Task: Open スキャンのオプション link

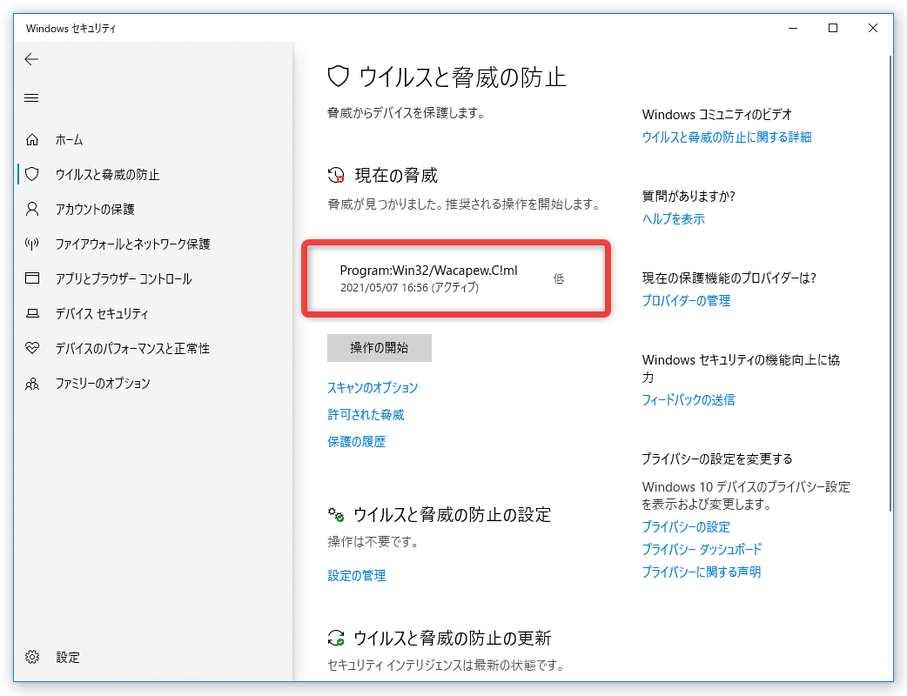Action: click(x=373, y=388)
